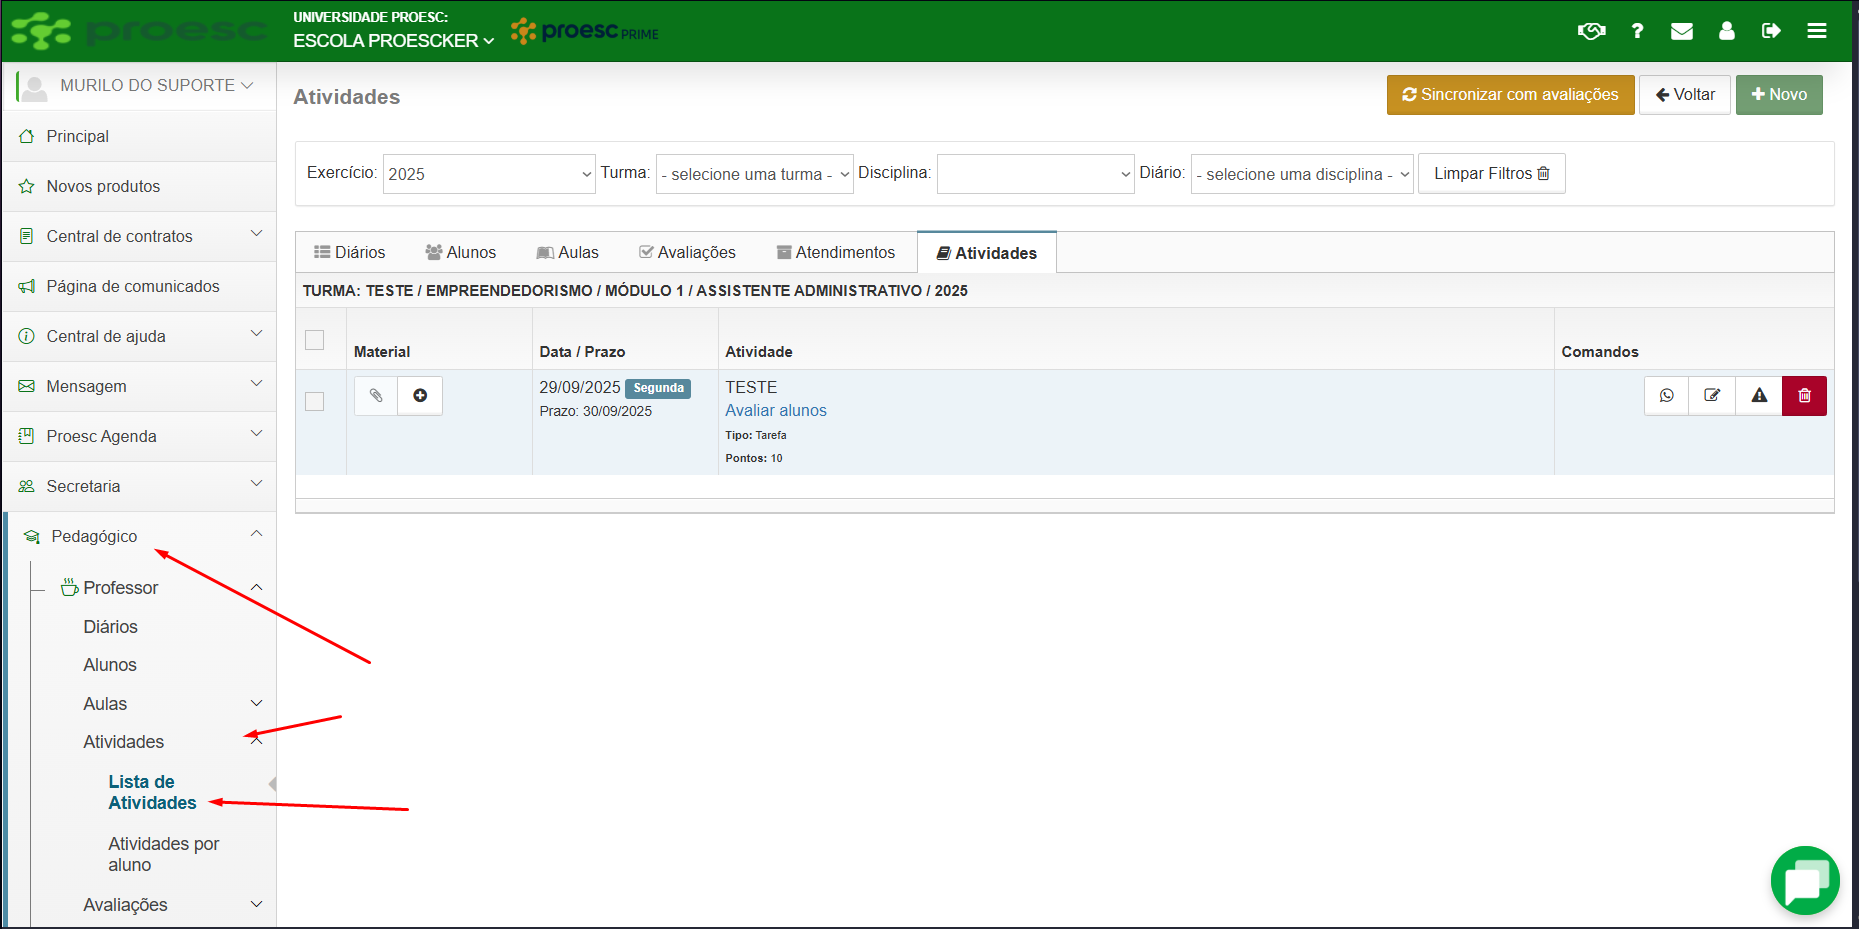Click the WhatsApp icon in Comandos

1666,396
